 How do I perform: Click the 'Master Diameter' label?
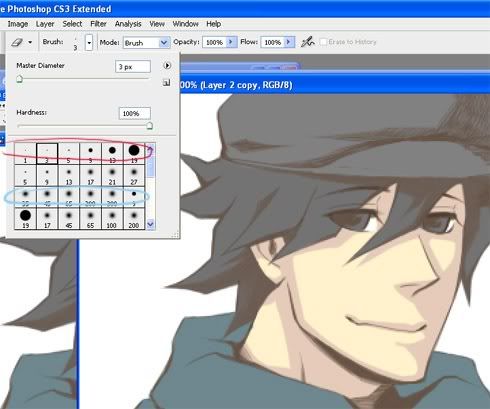pyautogui.click(x=40, y=66)
